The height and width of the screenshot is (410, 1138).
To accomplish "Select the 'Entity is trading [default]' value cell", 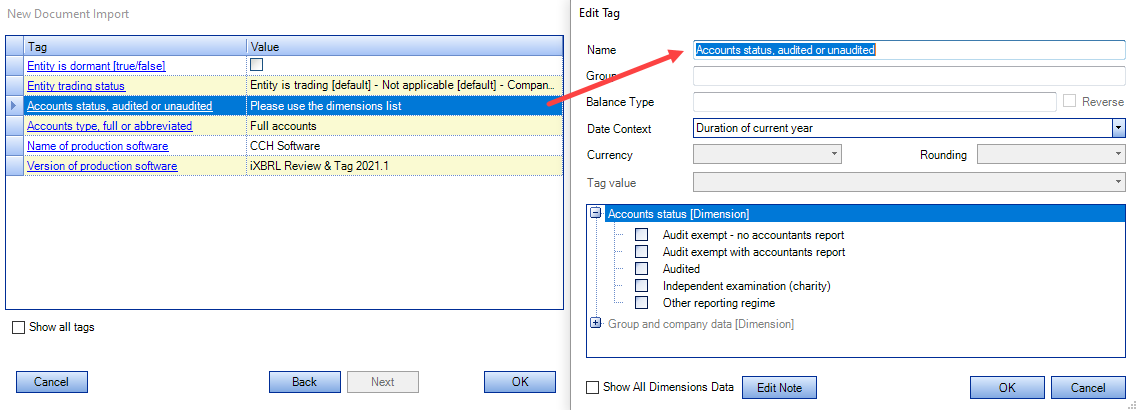I will pyautogui.click(x=405, y=86).
